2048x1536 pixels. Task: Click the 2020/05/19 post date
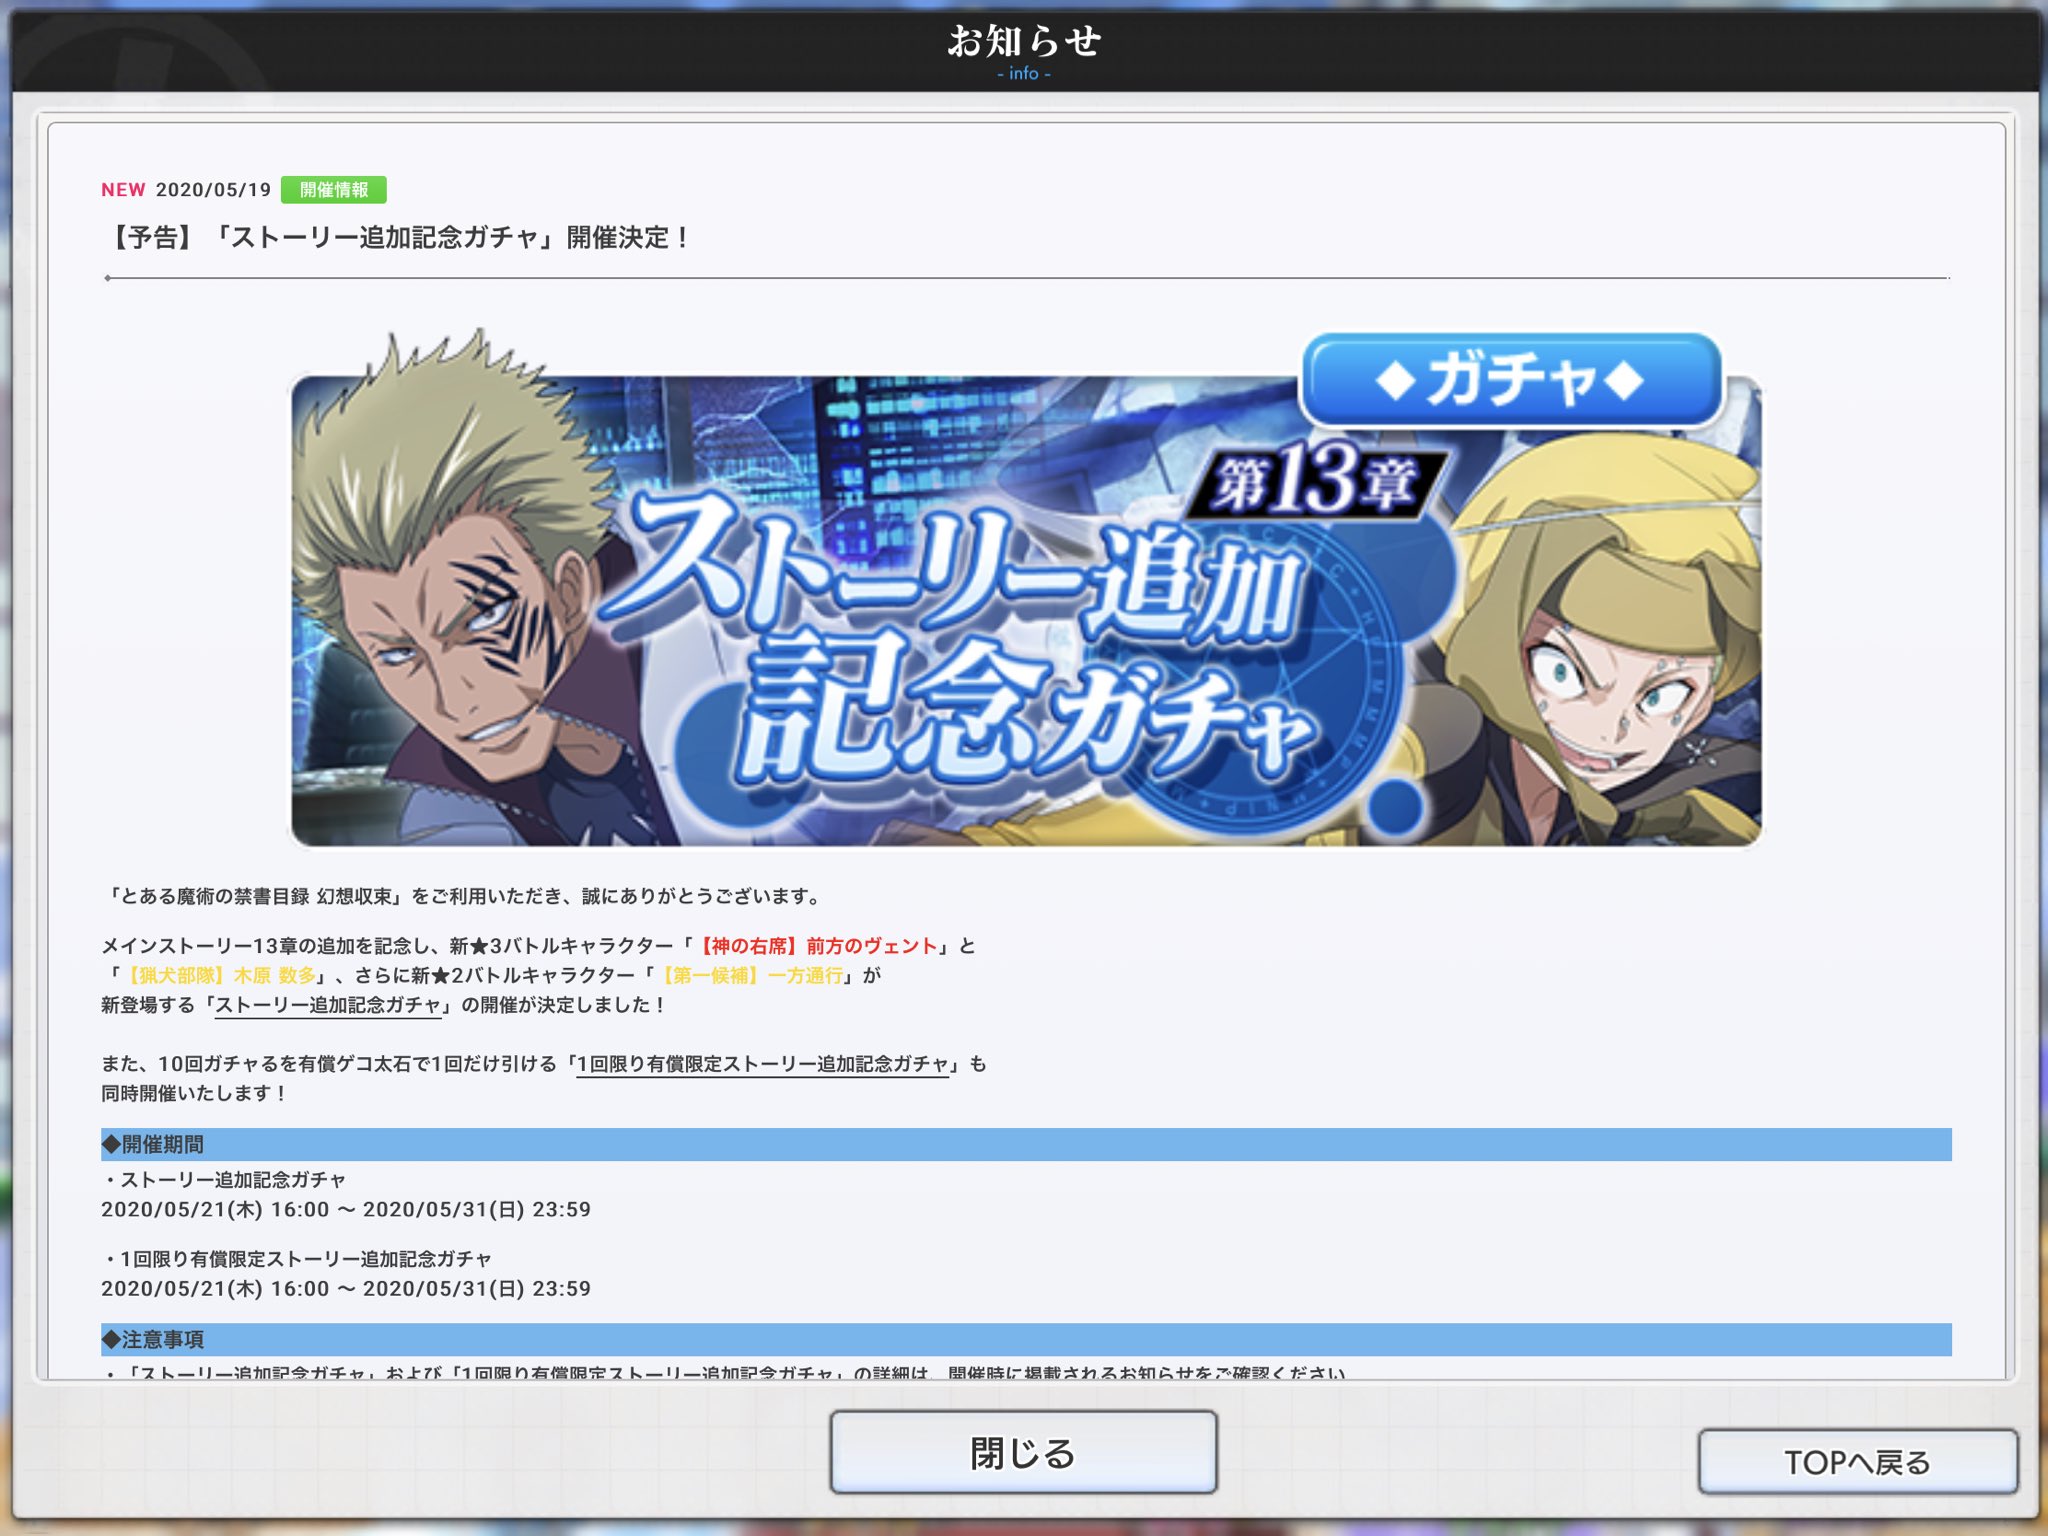click(x=213, y=190)
